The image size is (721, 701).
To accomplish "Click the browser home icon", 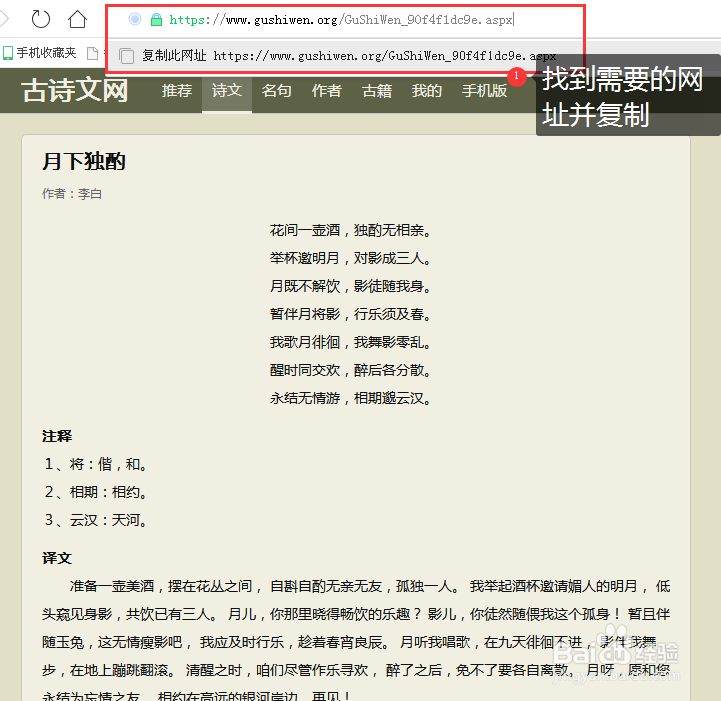I will 77,19.
